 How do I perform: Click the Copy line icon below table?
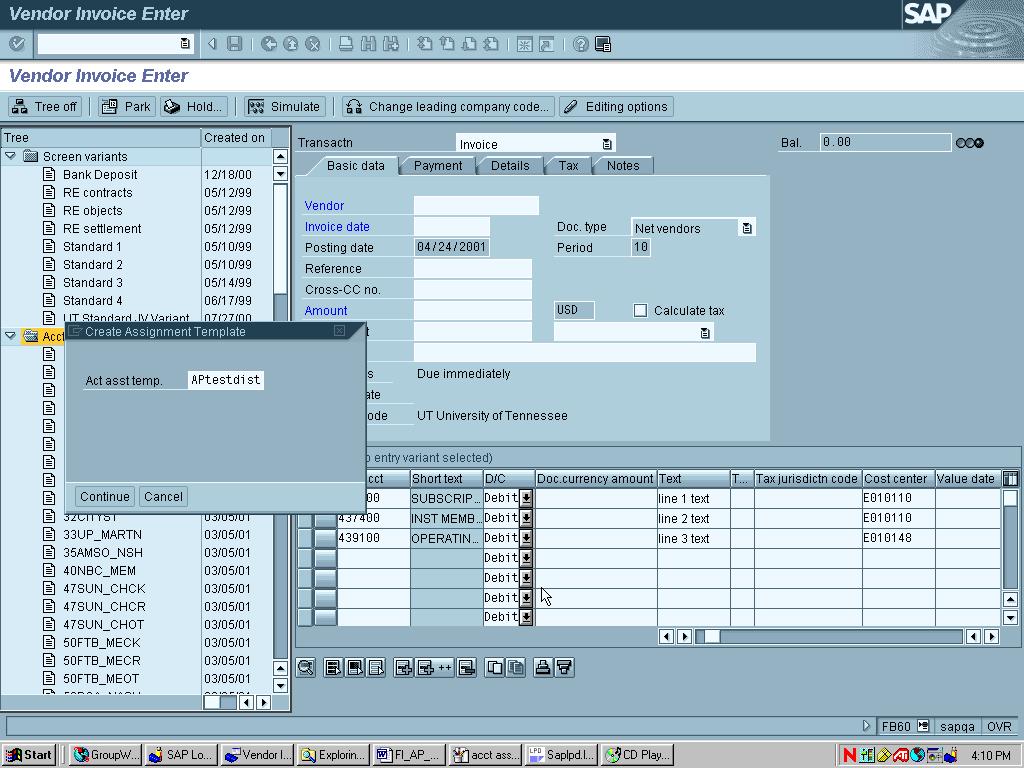(495, 667)
